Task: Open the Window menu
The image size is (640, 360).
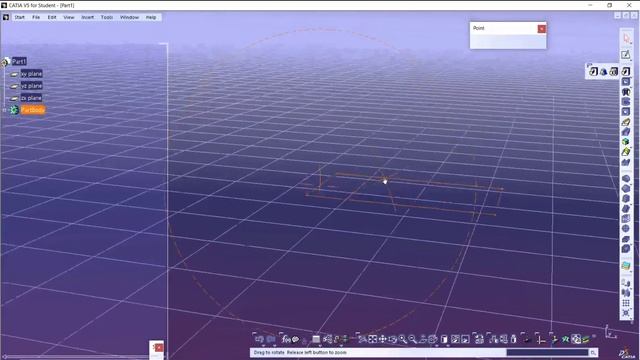Action: click(129, 17)
